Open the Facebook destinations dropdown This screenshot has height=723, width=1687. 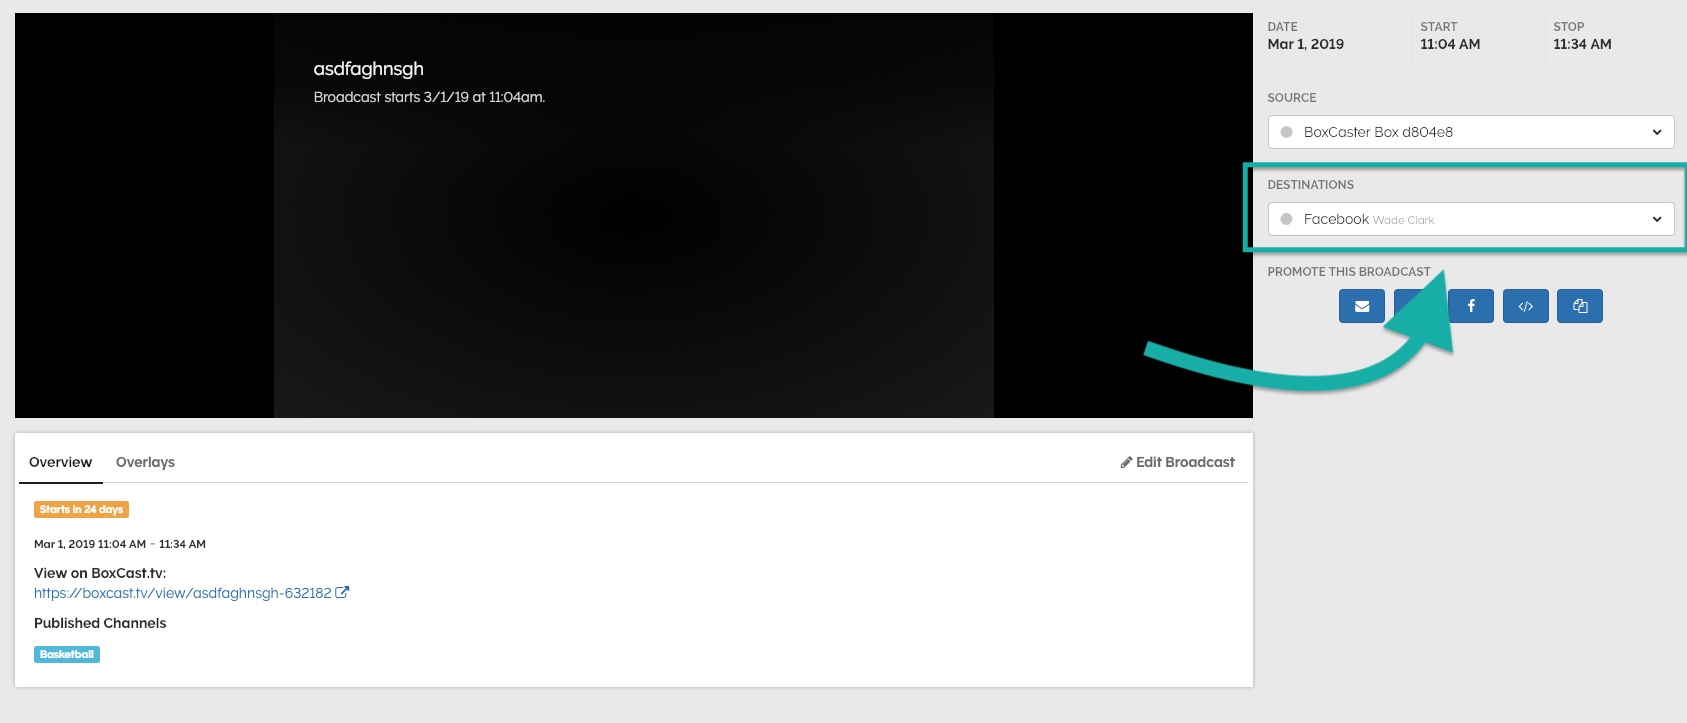[x=1470, y=219]
